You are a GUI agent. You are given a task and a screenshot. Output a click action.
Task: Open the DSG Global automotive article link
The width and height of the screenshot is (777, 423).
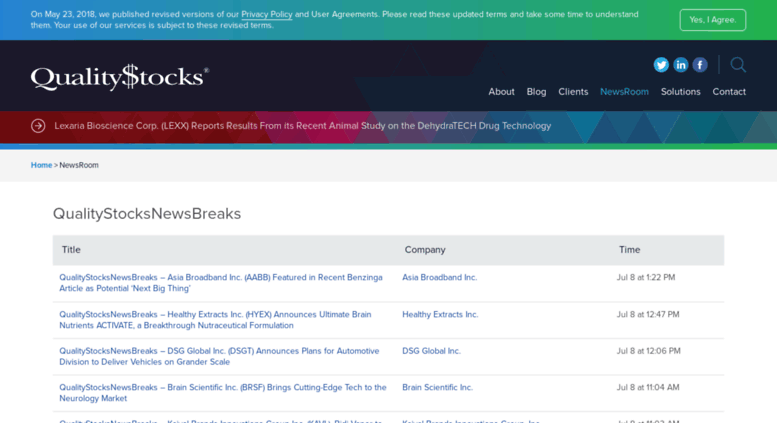(219, 356)
